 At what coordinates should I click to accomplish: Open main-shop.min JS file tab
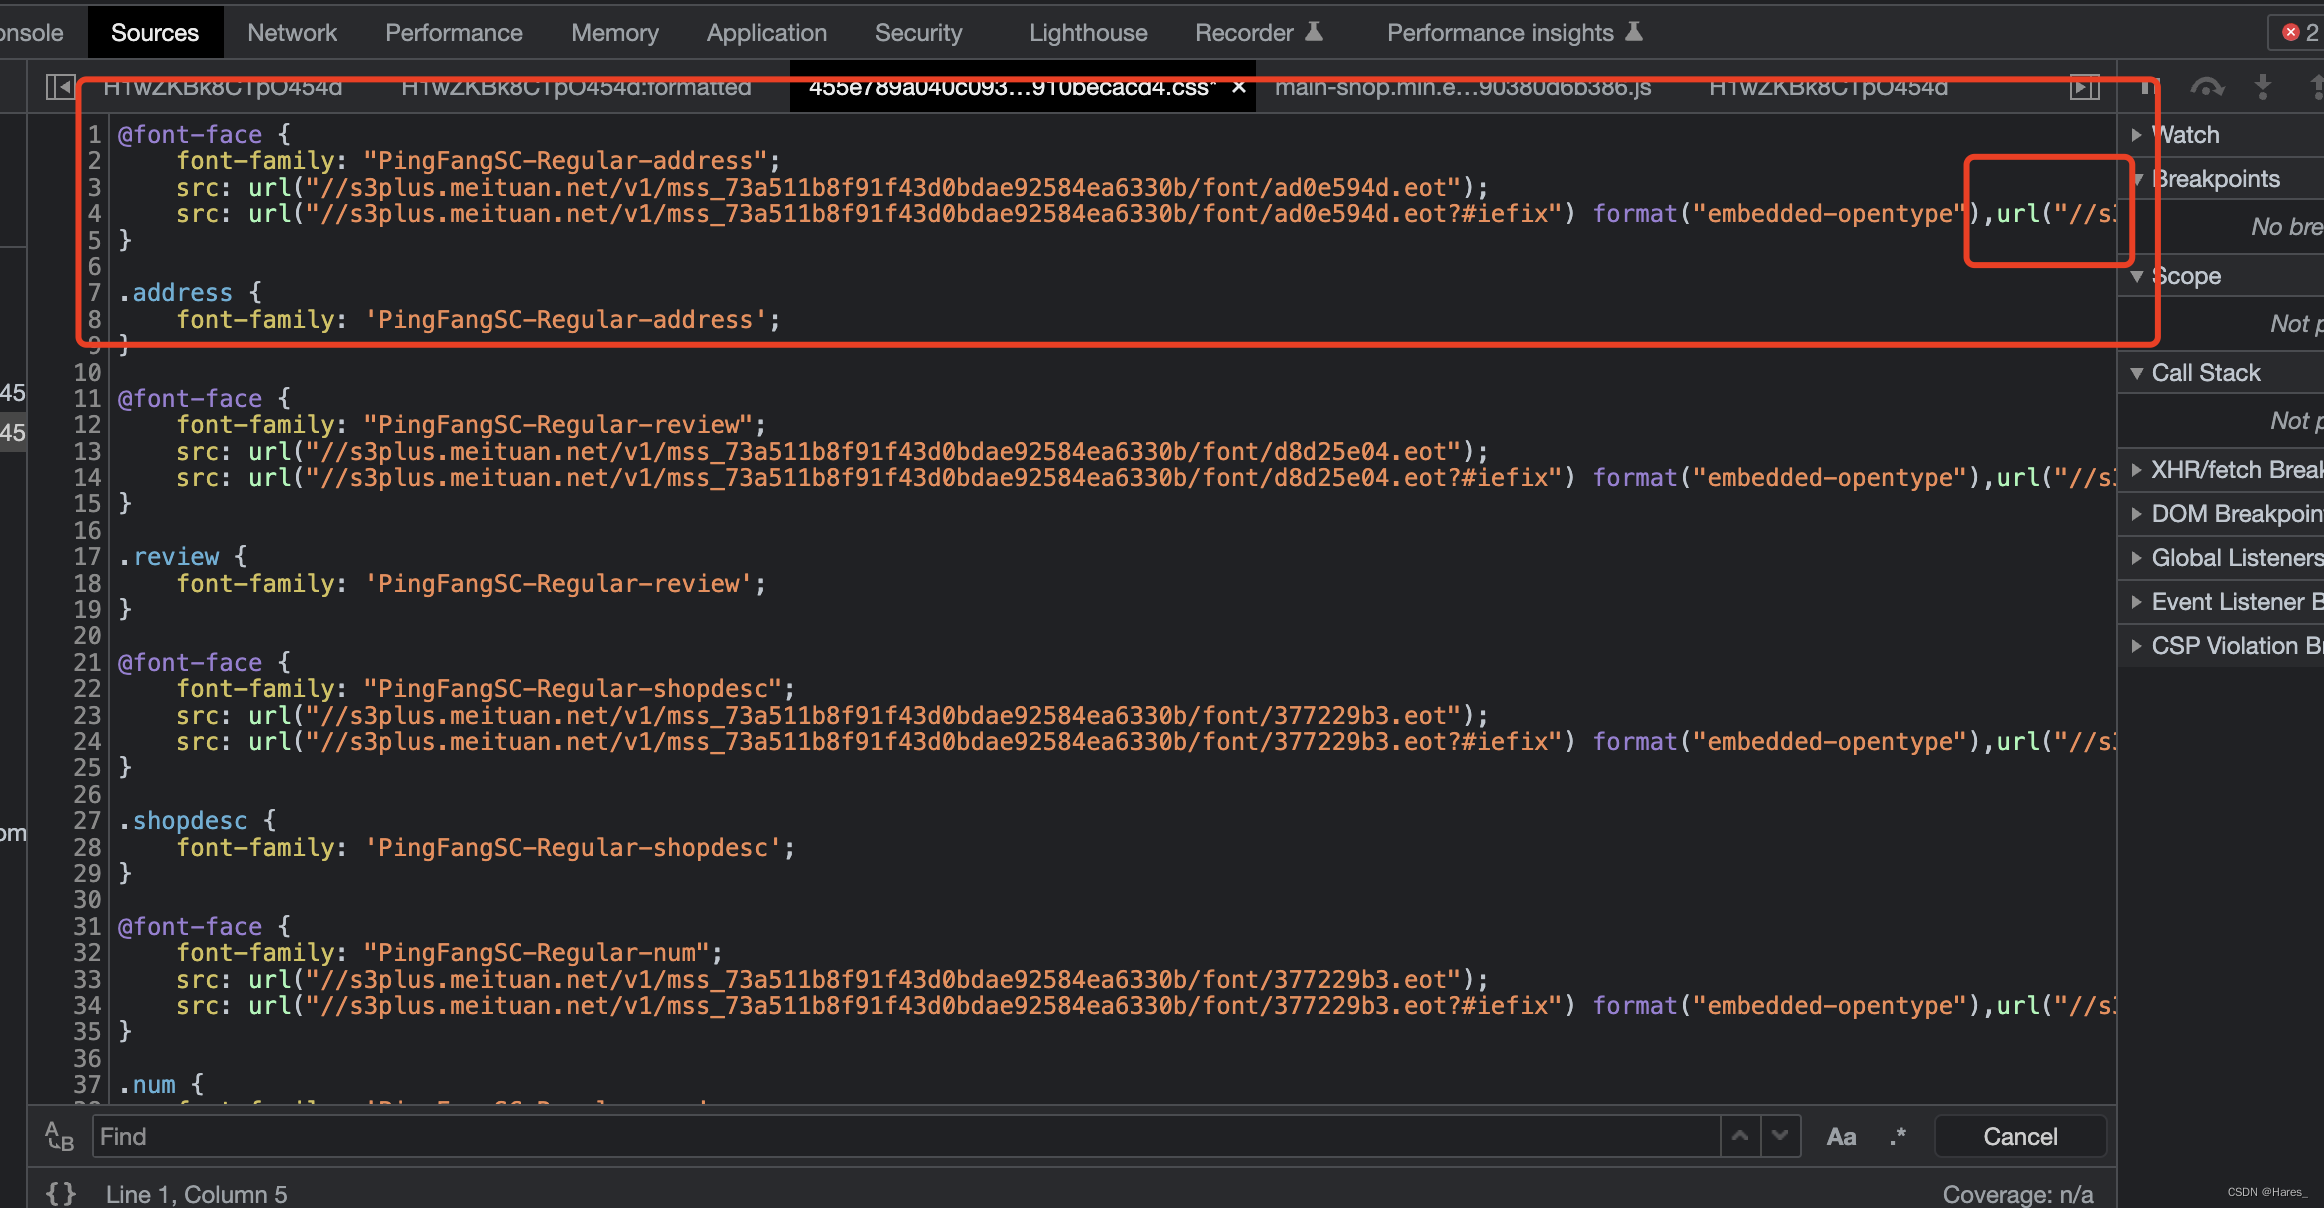pyautogui.click(x=1462, y=87)
